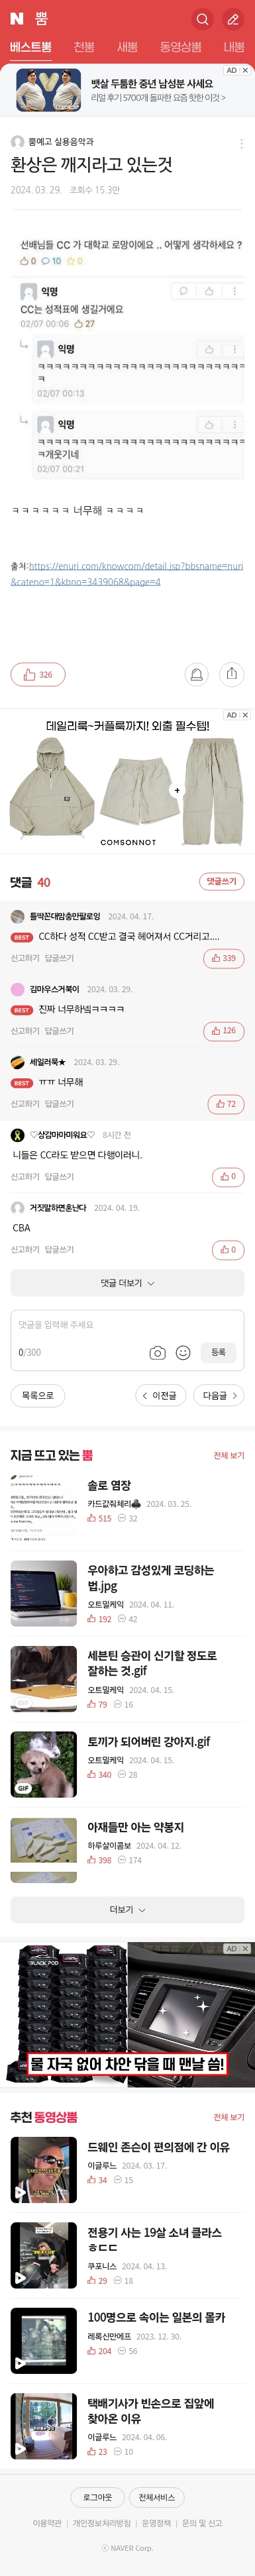Go to next post via 다음글
Viewport: 255px width, 2576px height.
pos(220,1395)
